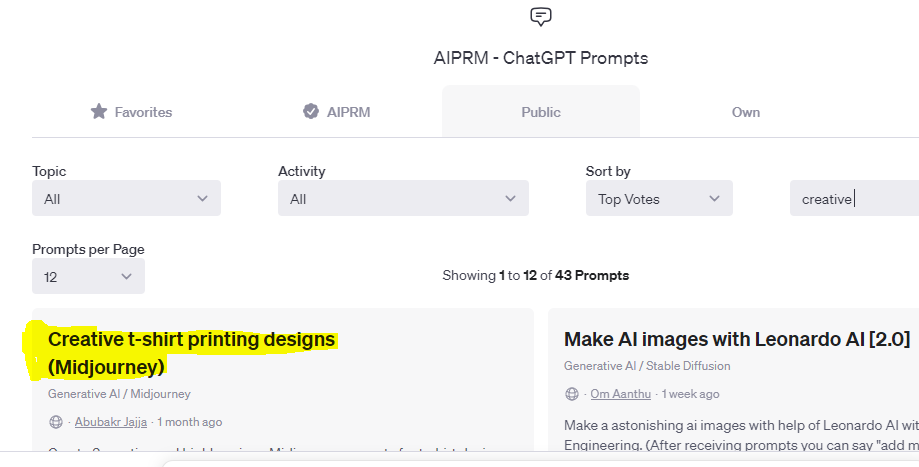This screenshot has height=467, width=919.
Task: Go to the Own tab
Action: (746, 112)
